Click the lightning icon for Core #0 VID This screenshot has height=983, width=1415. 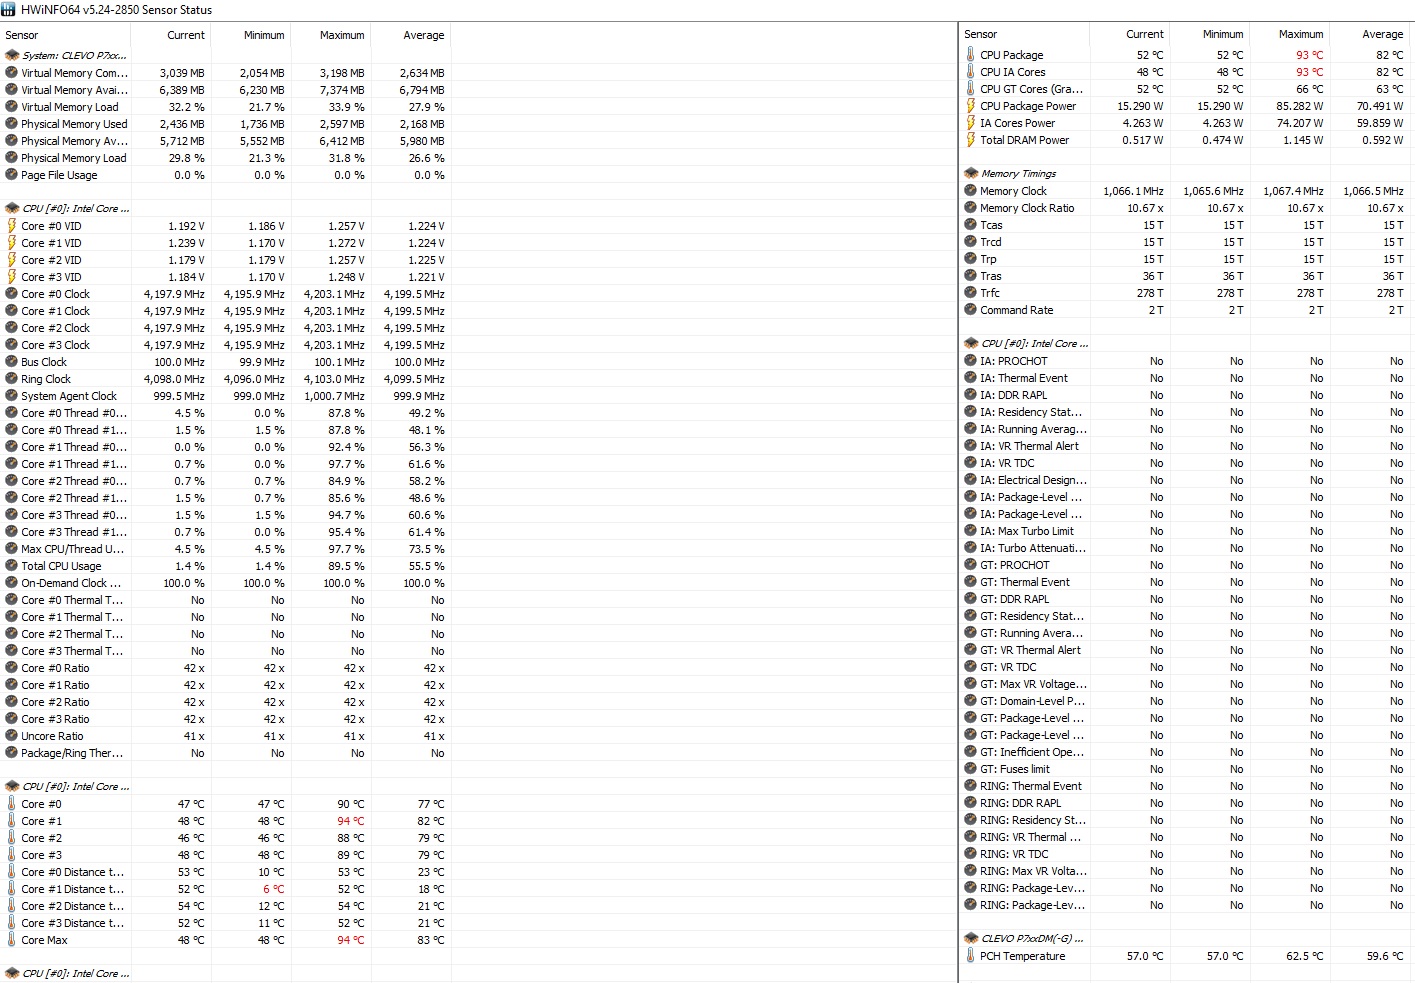[12, 225]
